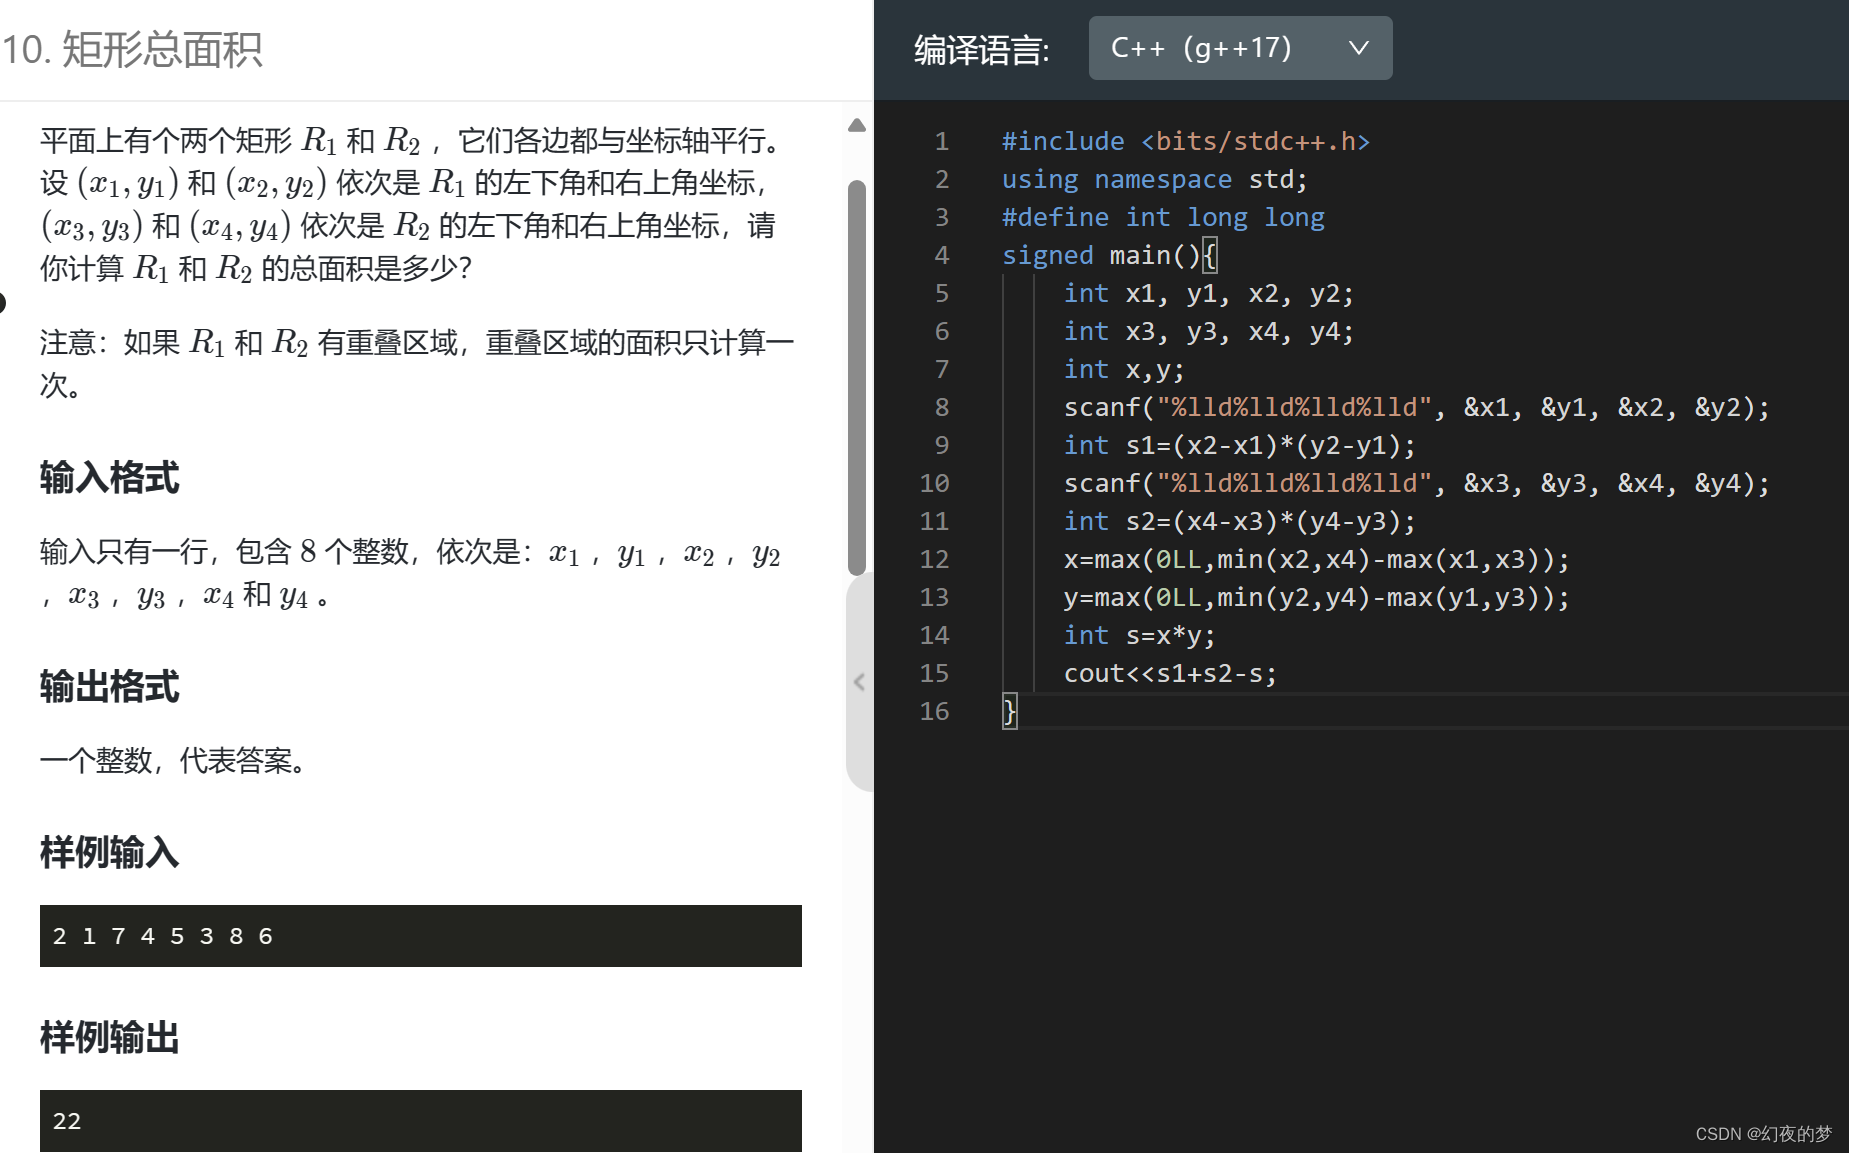This screenshot has width=1849, height=1153.
Task: Click the line 'x=max(0LL,min(x2,x4)-max(x1,x3));'
Action: [x=1317, y=560]
